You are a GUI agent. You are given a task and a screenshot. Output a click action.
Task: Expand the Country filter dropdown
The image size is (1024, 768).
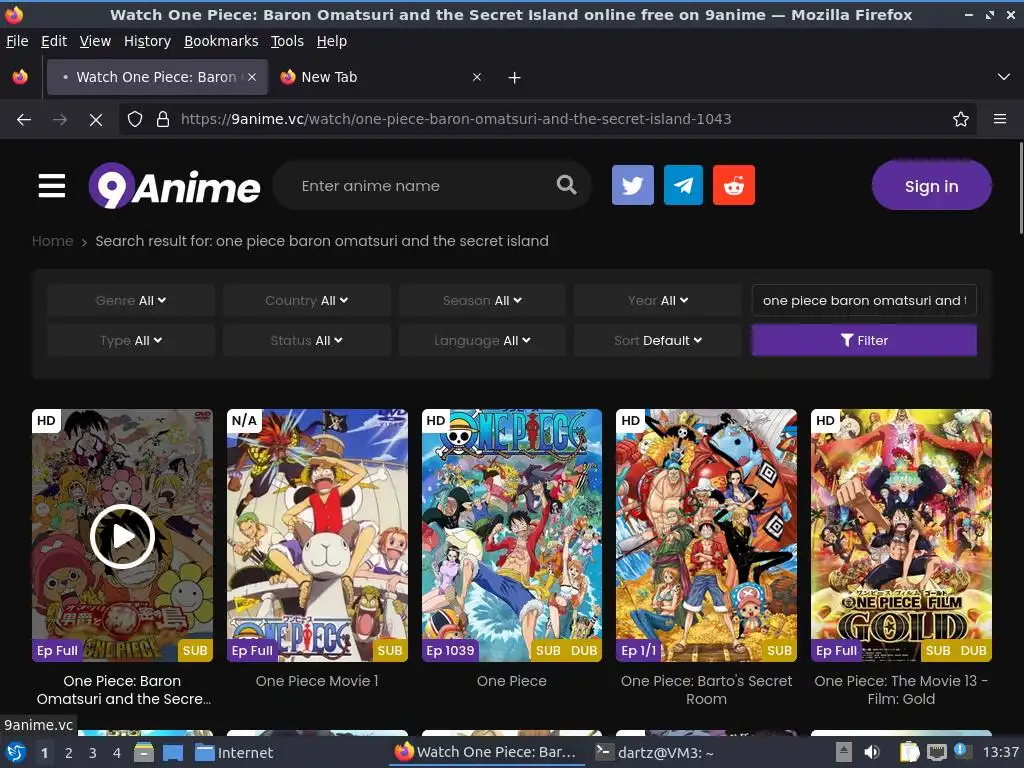pyautogui.click(x=306, y=300)
